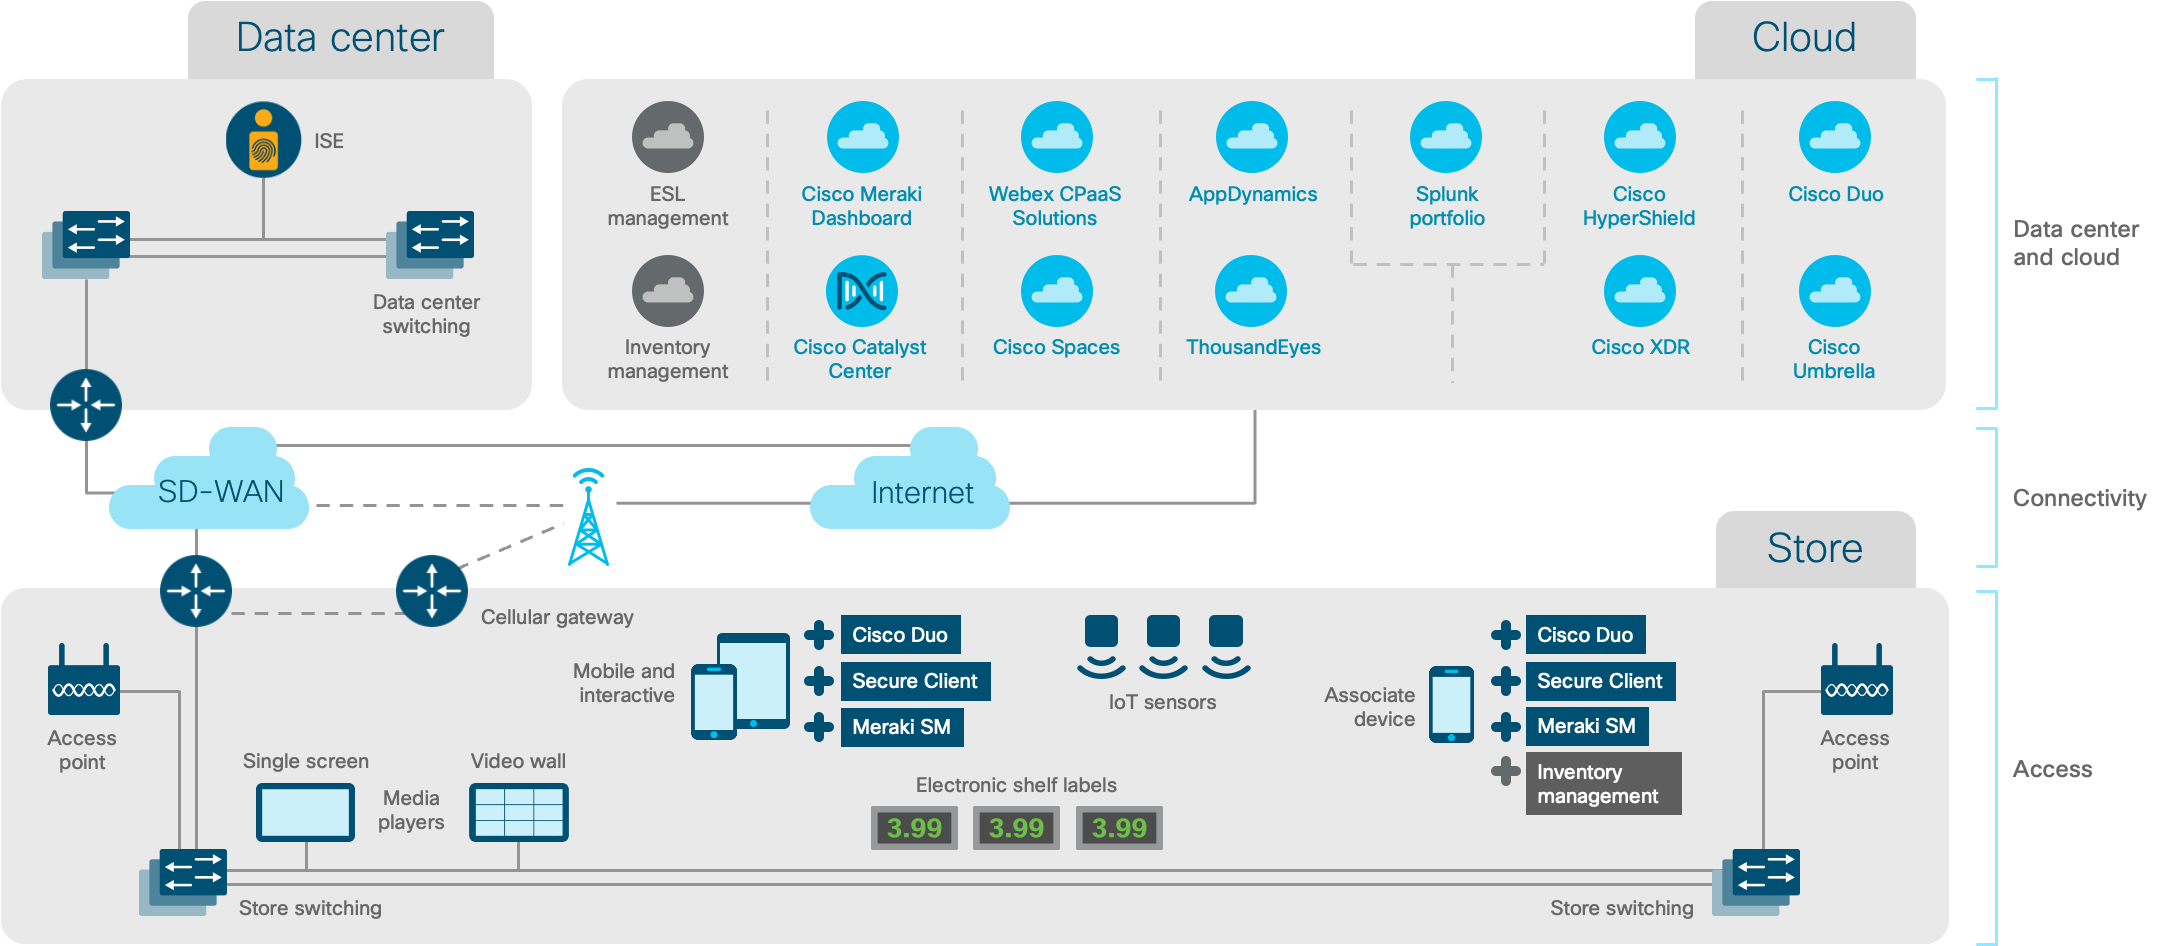
Task: Click the Cellular gateway router icon
Action: pos(432,591)
